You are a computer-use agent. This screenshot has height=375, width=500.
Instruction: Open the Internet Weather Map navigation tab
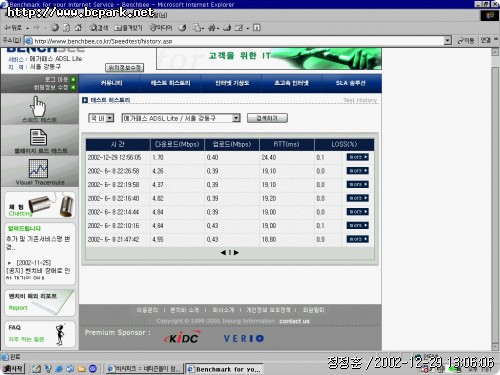pyautogui.click(x=232, y=83)
